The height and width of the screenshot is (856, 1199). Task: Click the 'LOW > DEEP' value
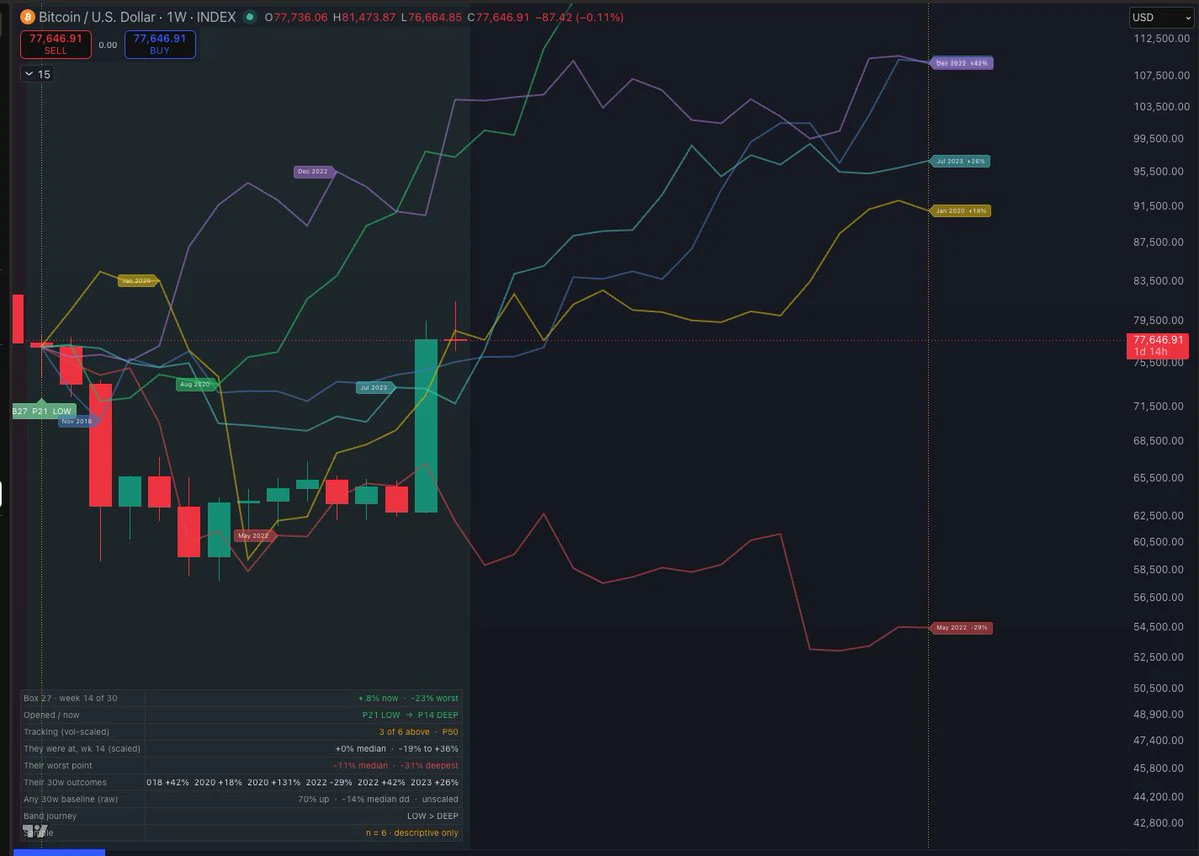pyautogui.click(x=433, y=816)
